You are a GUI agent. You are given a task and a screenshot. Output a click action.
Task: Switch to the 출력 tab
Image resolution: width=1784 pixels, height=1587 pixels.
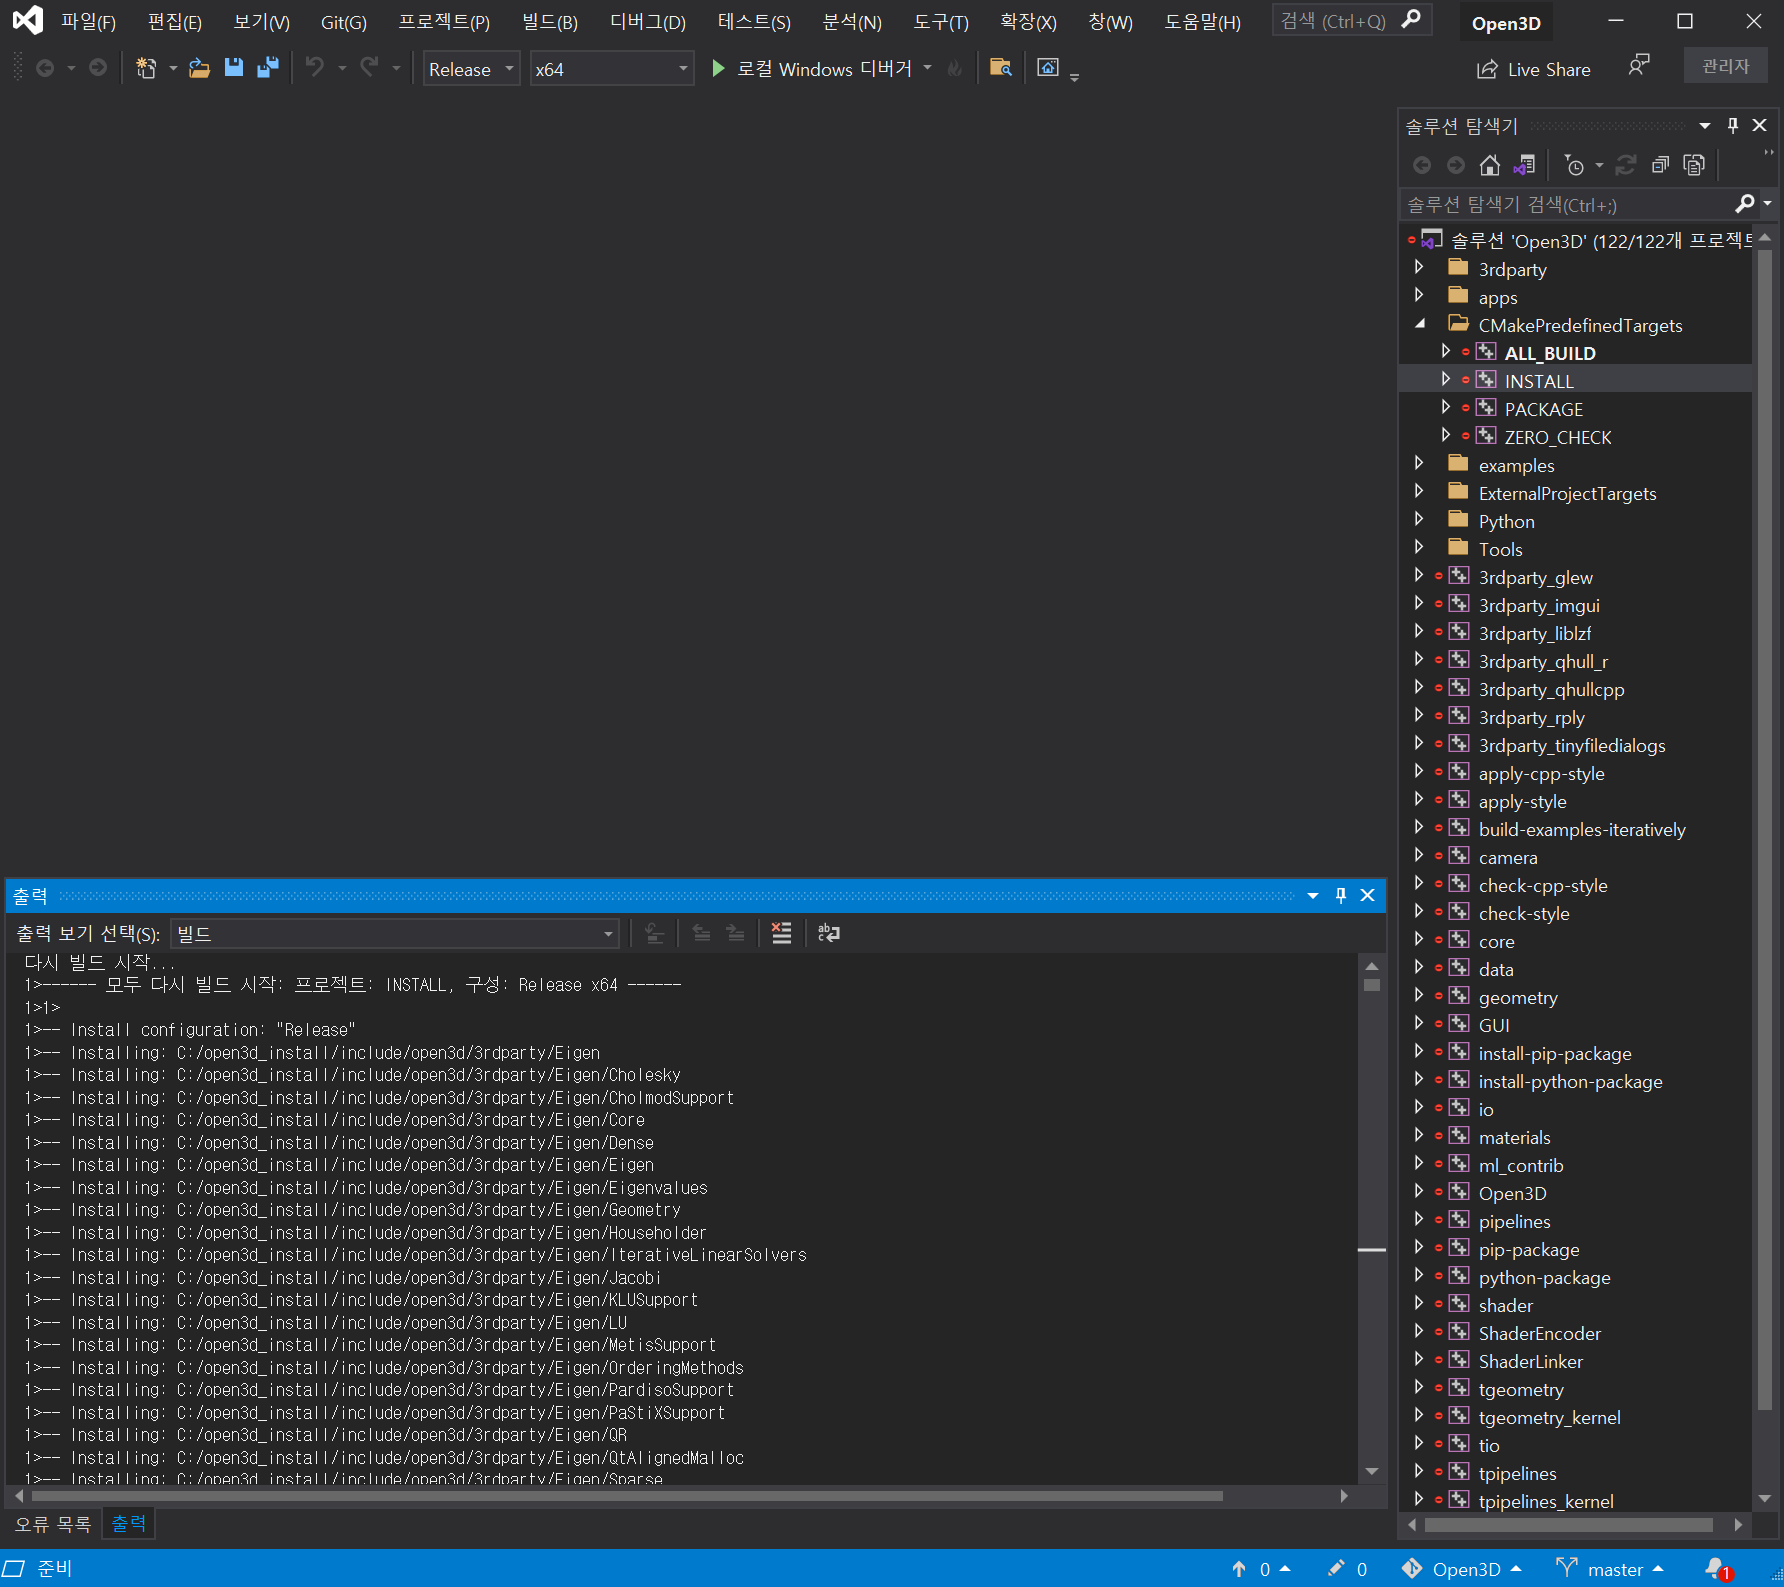click(129, 1524)
